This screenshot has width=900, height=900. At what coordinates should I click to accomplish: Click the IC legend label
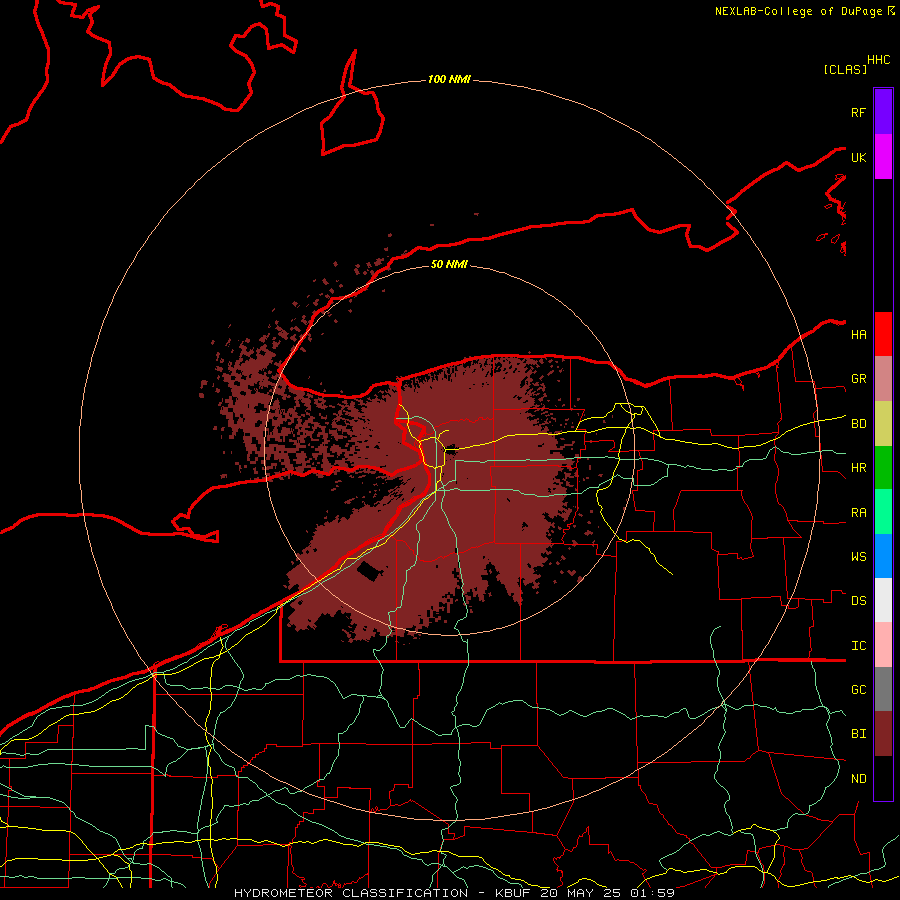pos(859,646)
